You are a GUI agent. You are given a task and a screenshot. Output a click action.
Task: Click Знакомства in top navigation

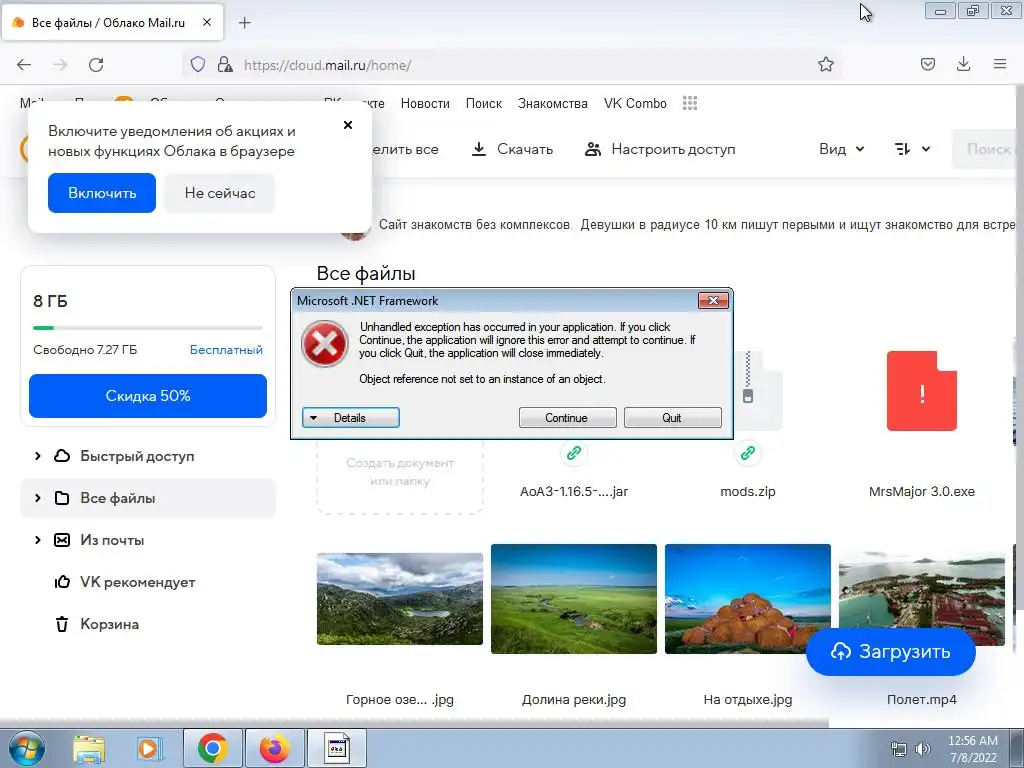(552, 103)
